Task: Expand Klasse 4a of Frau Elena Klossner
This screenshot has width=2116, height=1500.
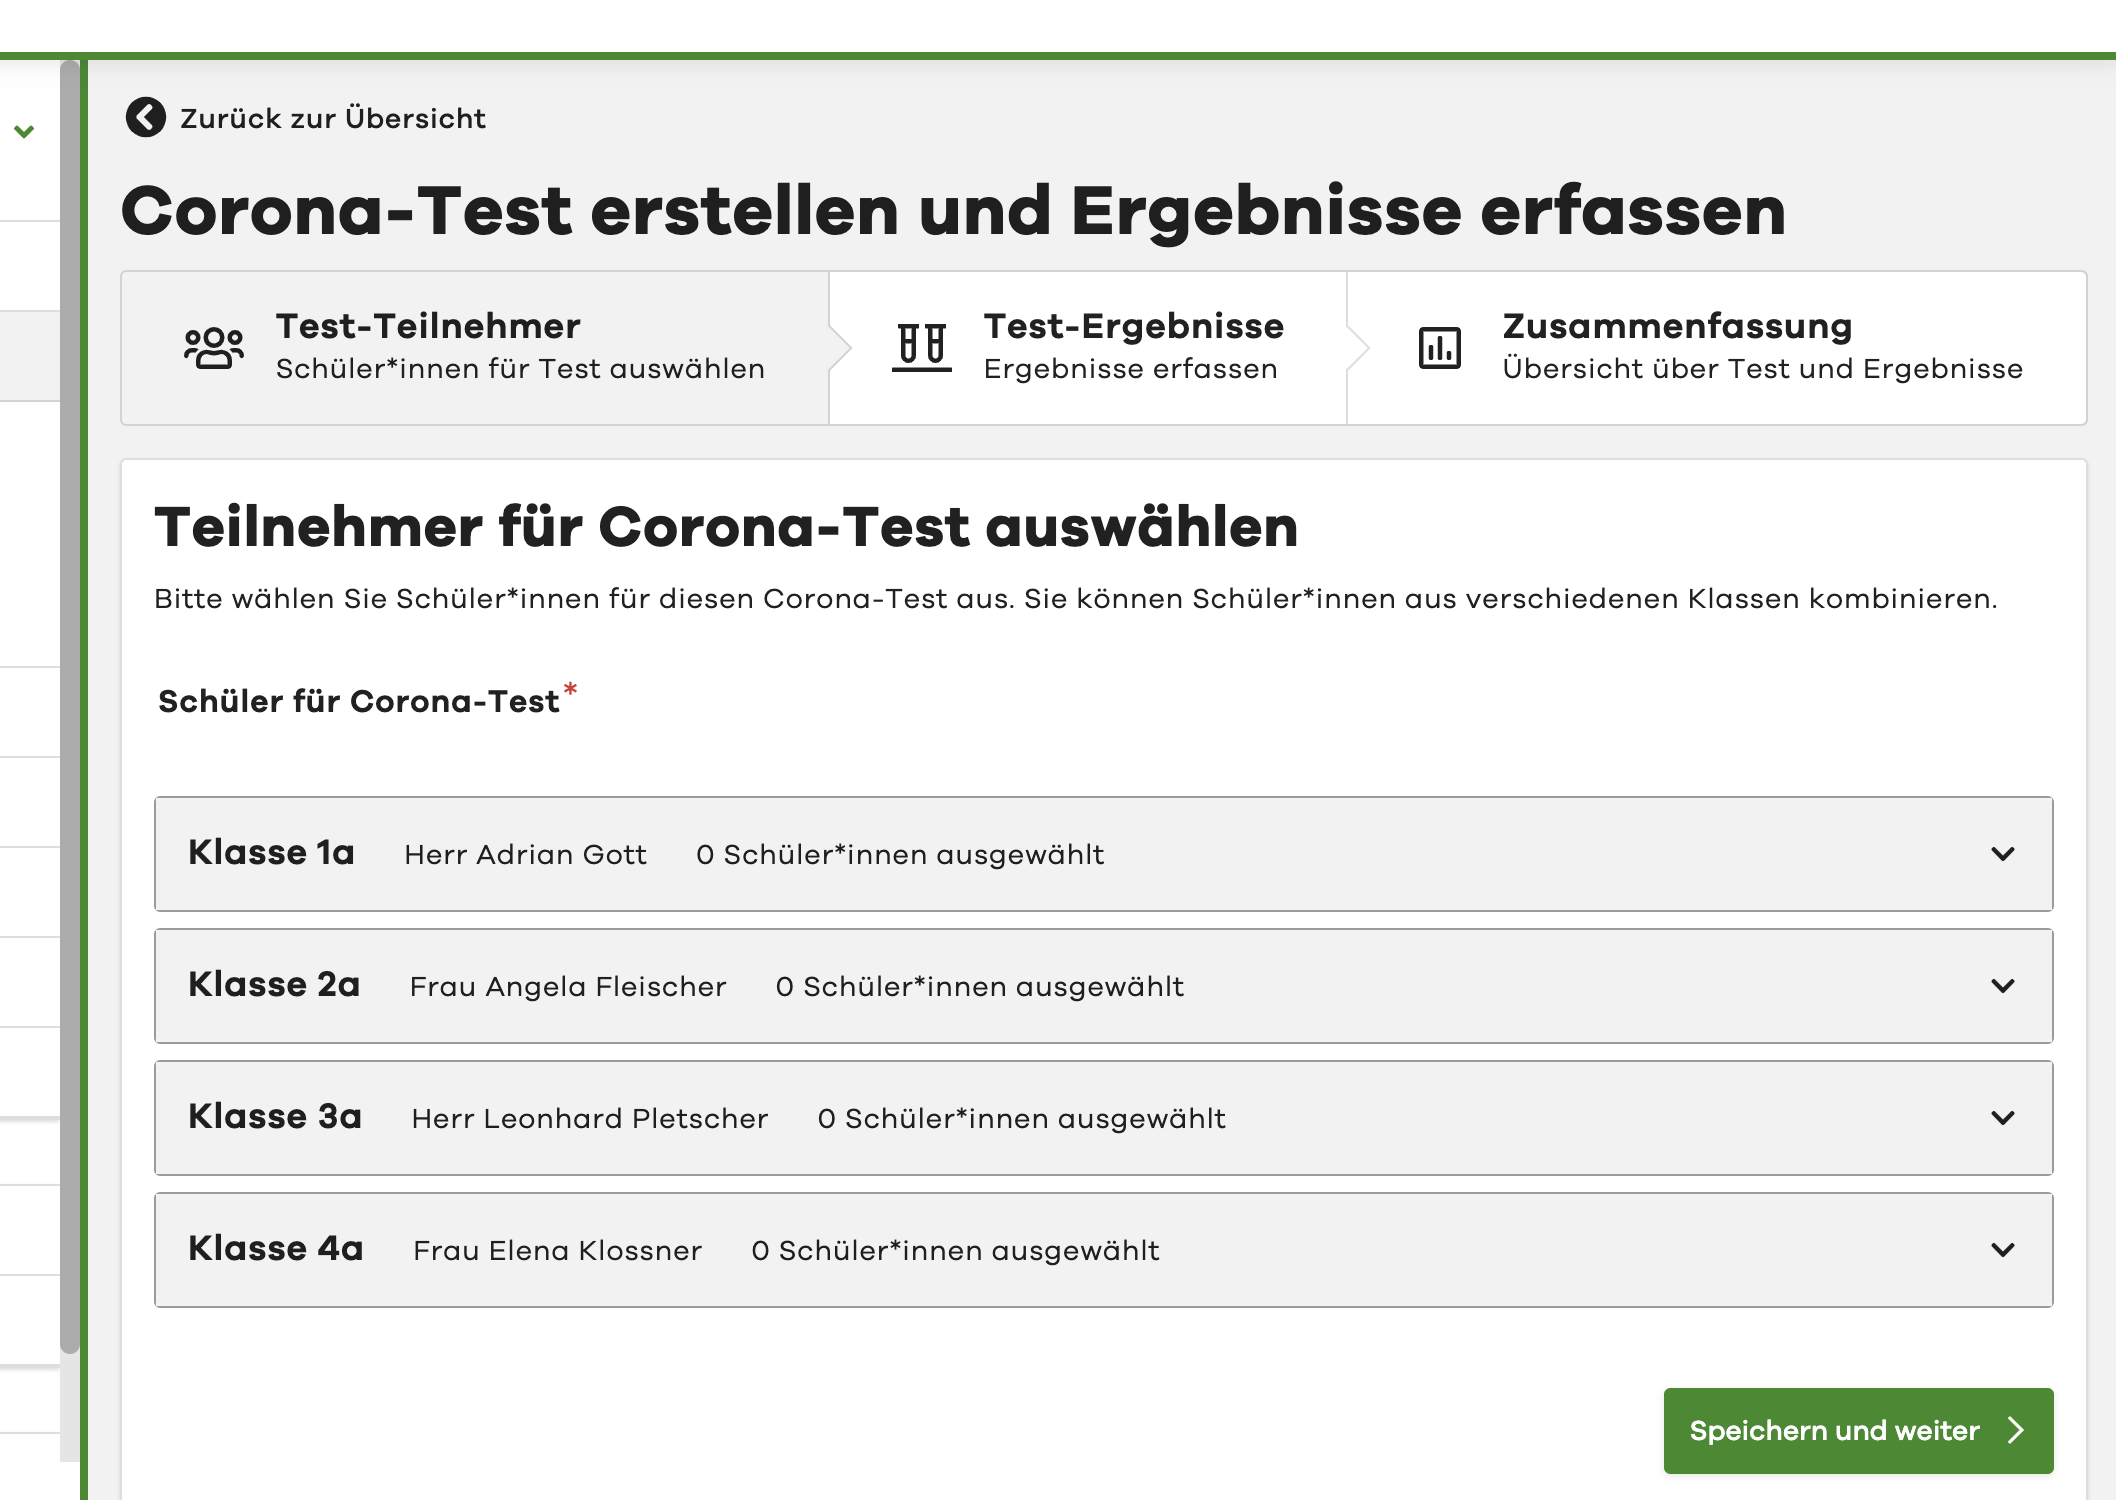Action: pyautogui.click(x=2001, y=1250)
